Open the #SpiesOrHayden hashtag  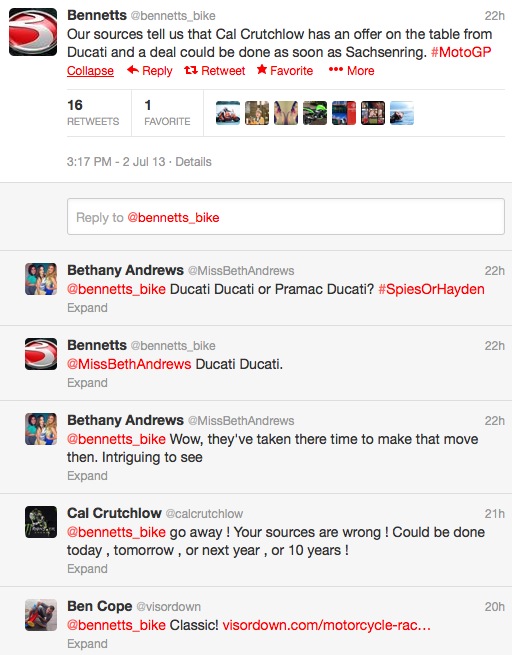431,289
